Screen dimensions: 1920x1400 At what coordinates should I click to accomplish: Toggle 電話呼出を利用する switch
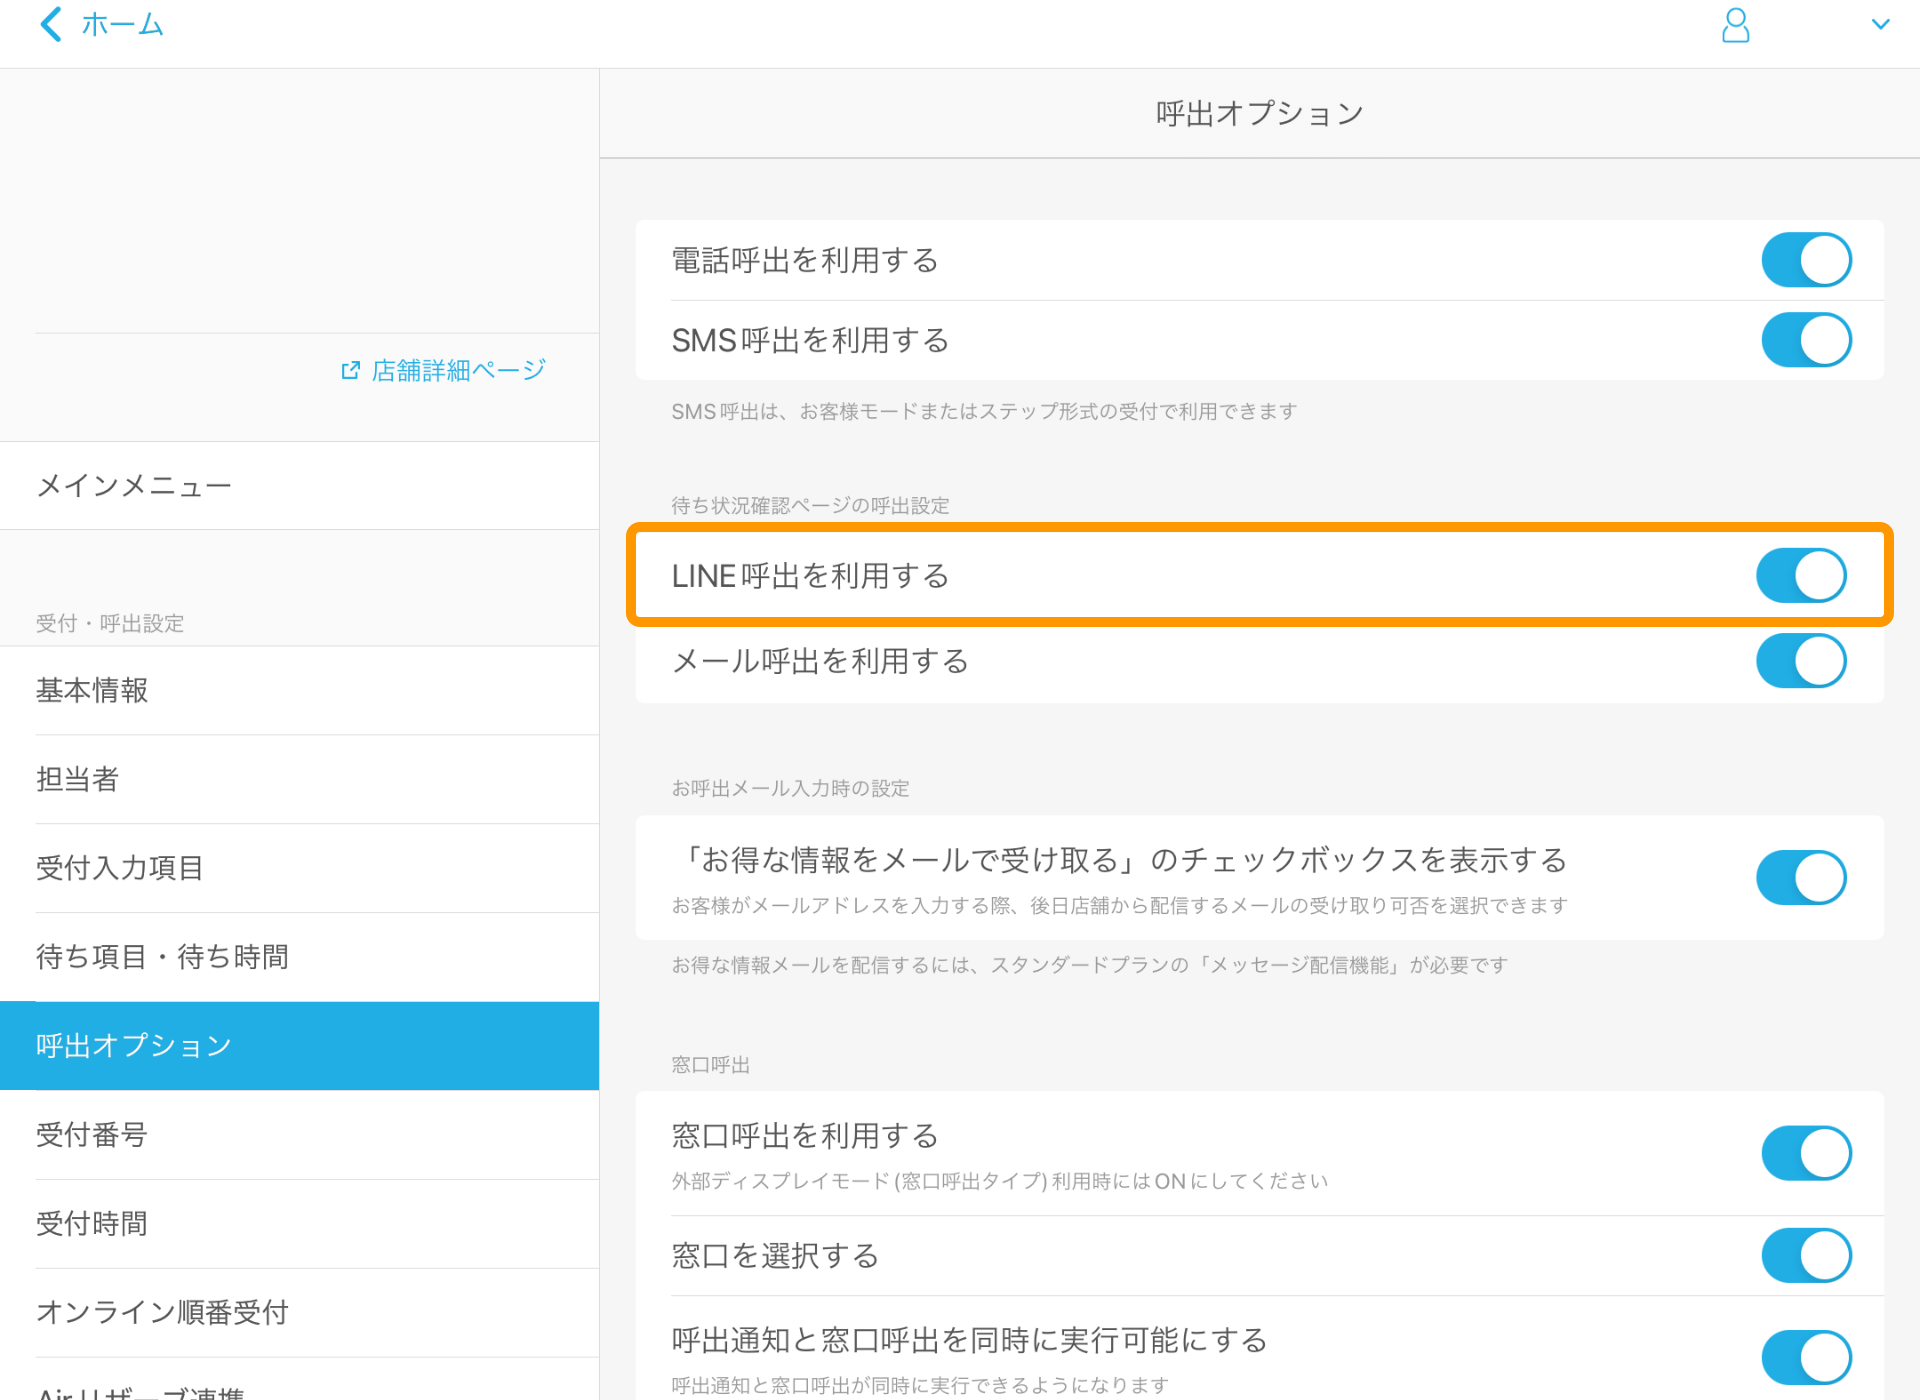point(1806,260)
